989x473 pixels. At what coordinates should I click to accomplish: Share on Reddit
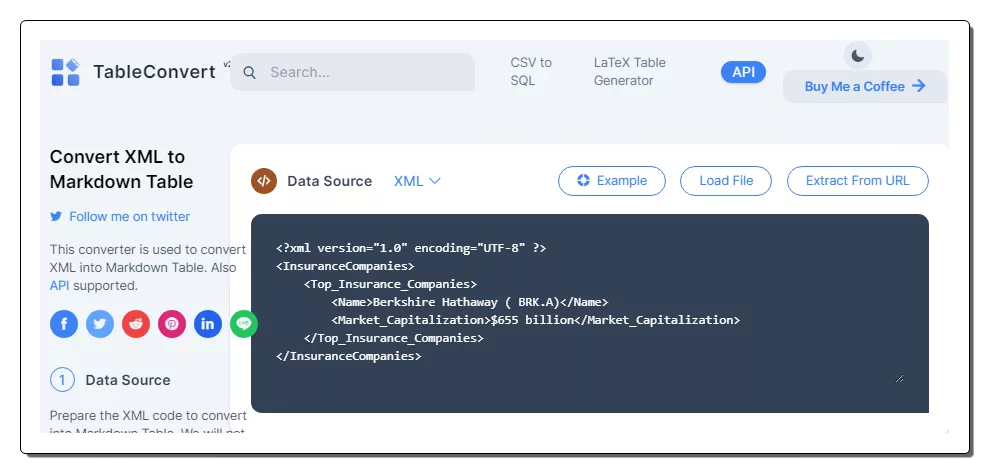click(136, 324)
